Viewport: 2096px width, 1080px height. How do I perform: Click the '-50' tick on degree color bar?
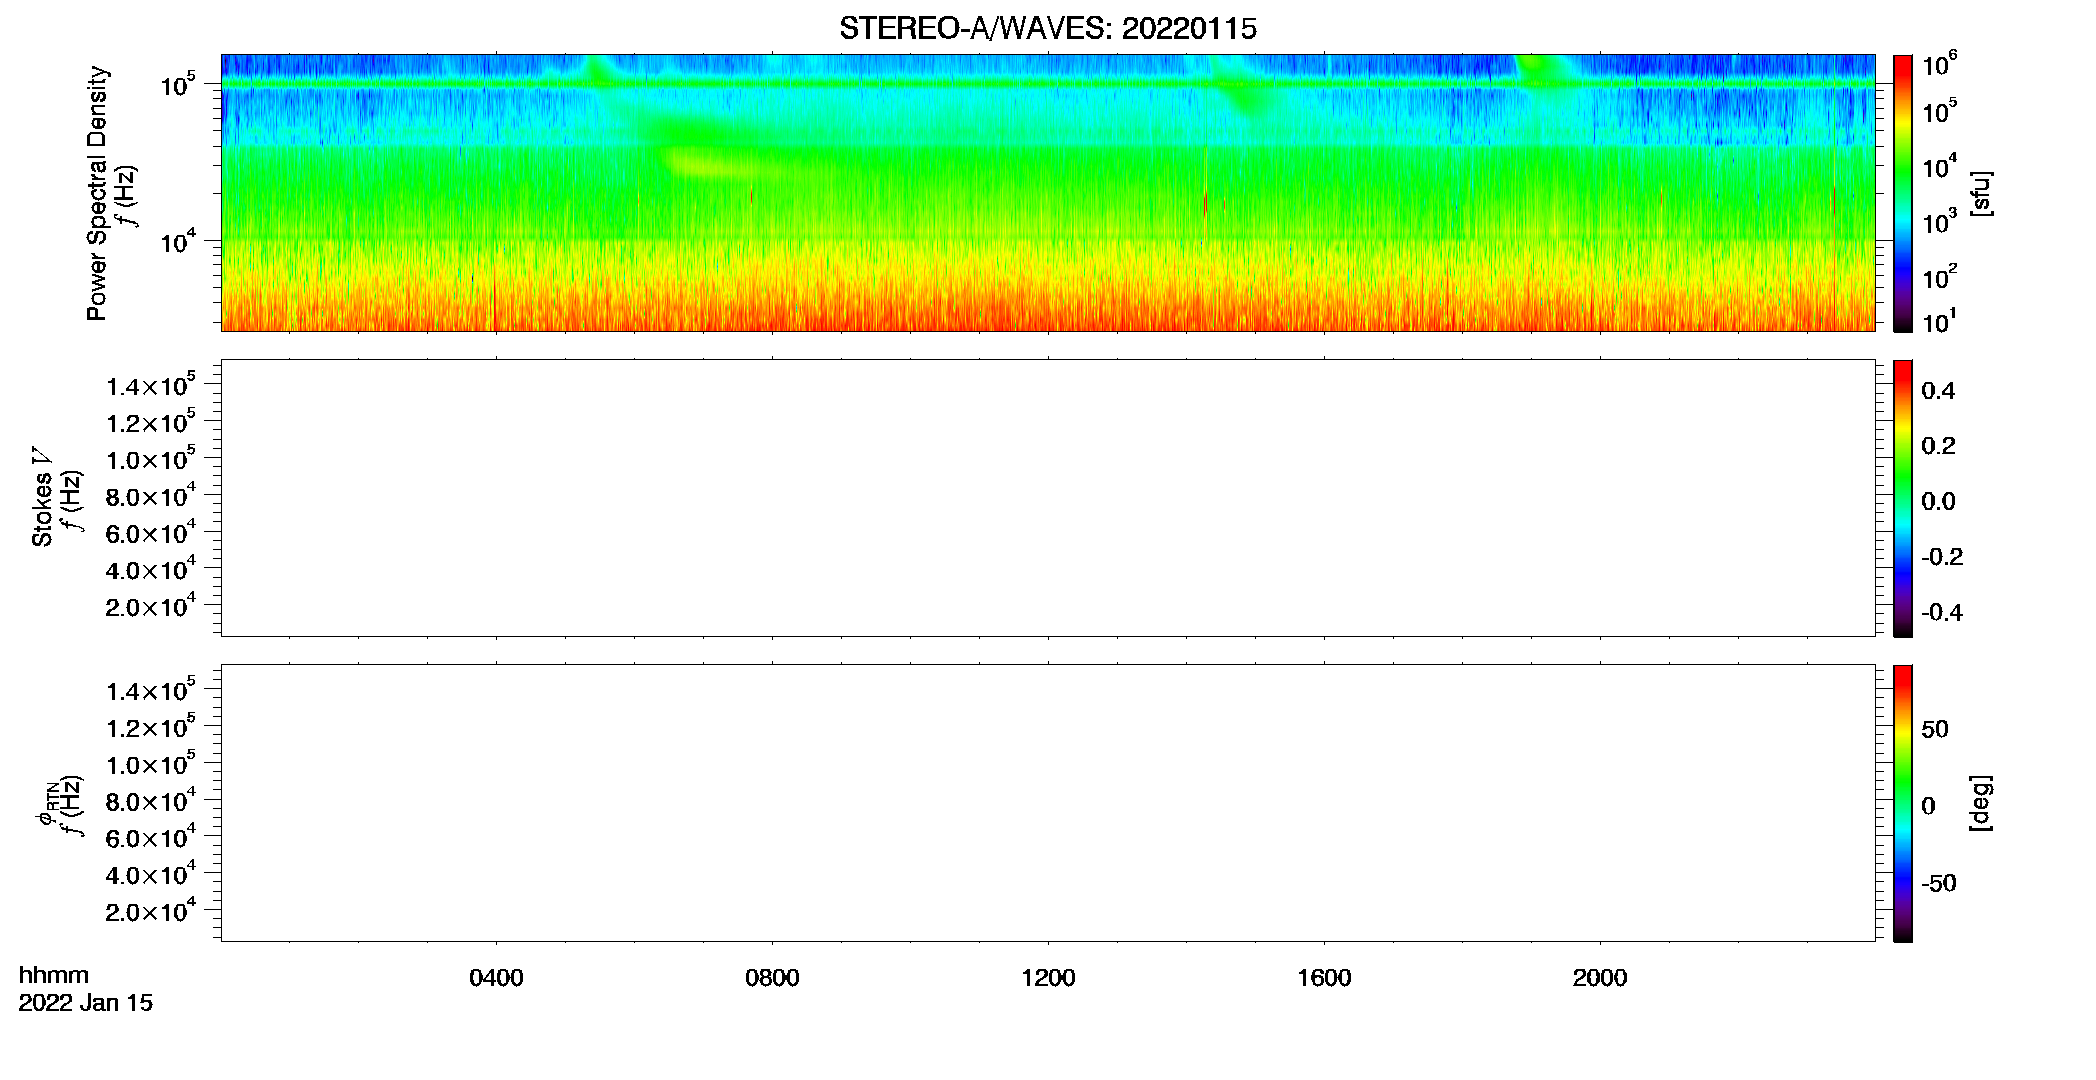point(1938,884)
